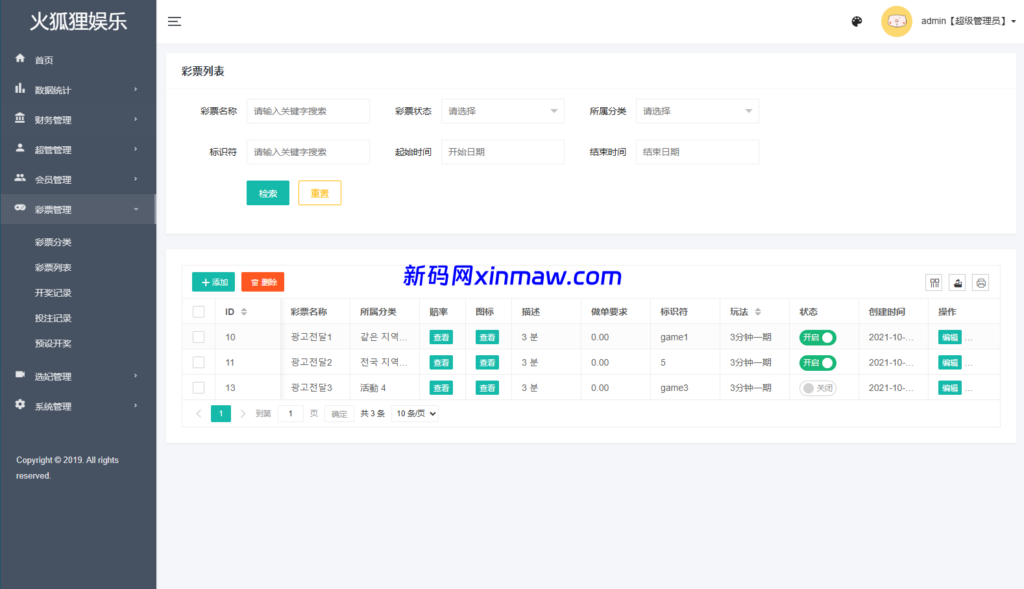Screen dimensions: 1024x589
Task: Expand the 数据统计 sidebar menu
Action: click(x=78, y=89)
